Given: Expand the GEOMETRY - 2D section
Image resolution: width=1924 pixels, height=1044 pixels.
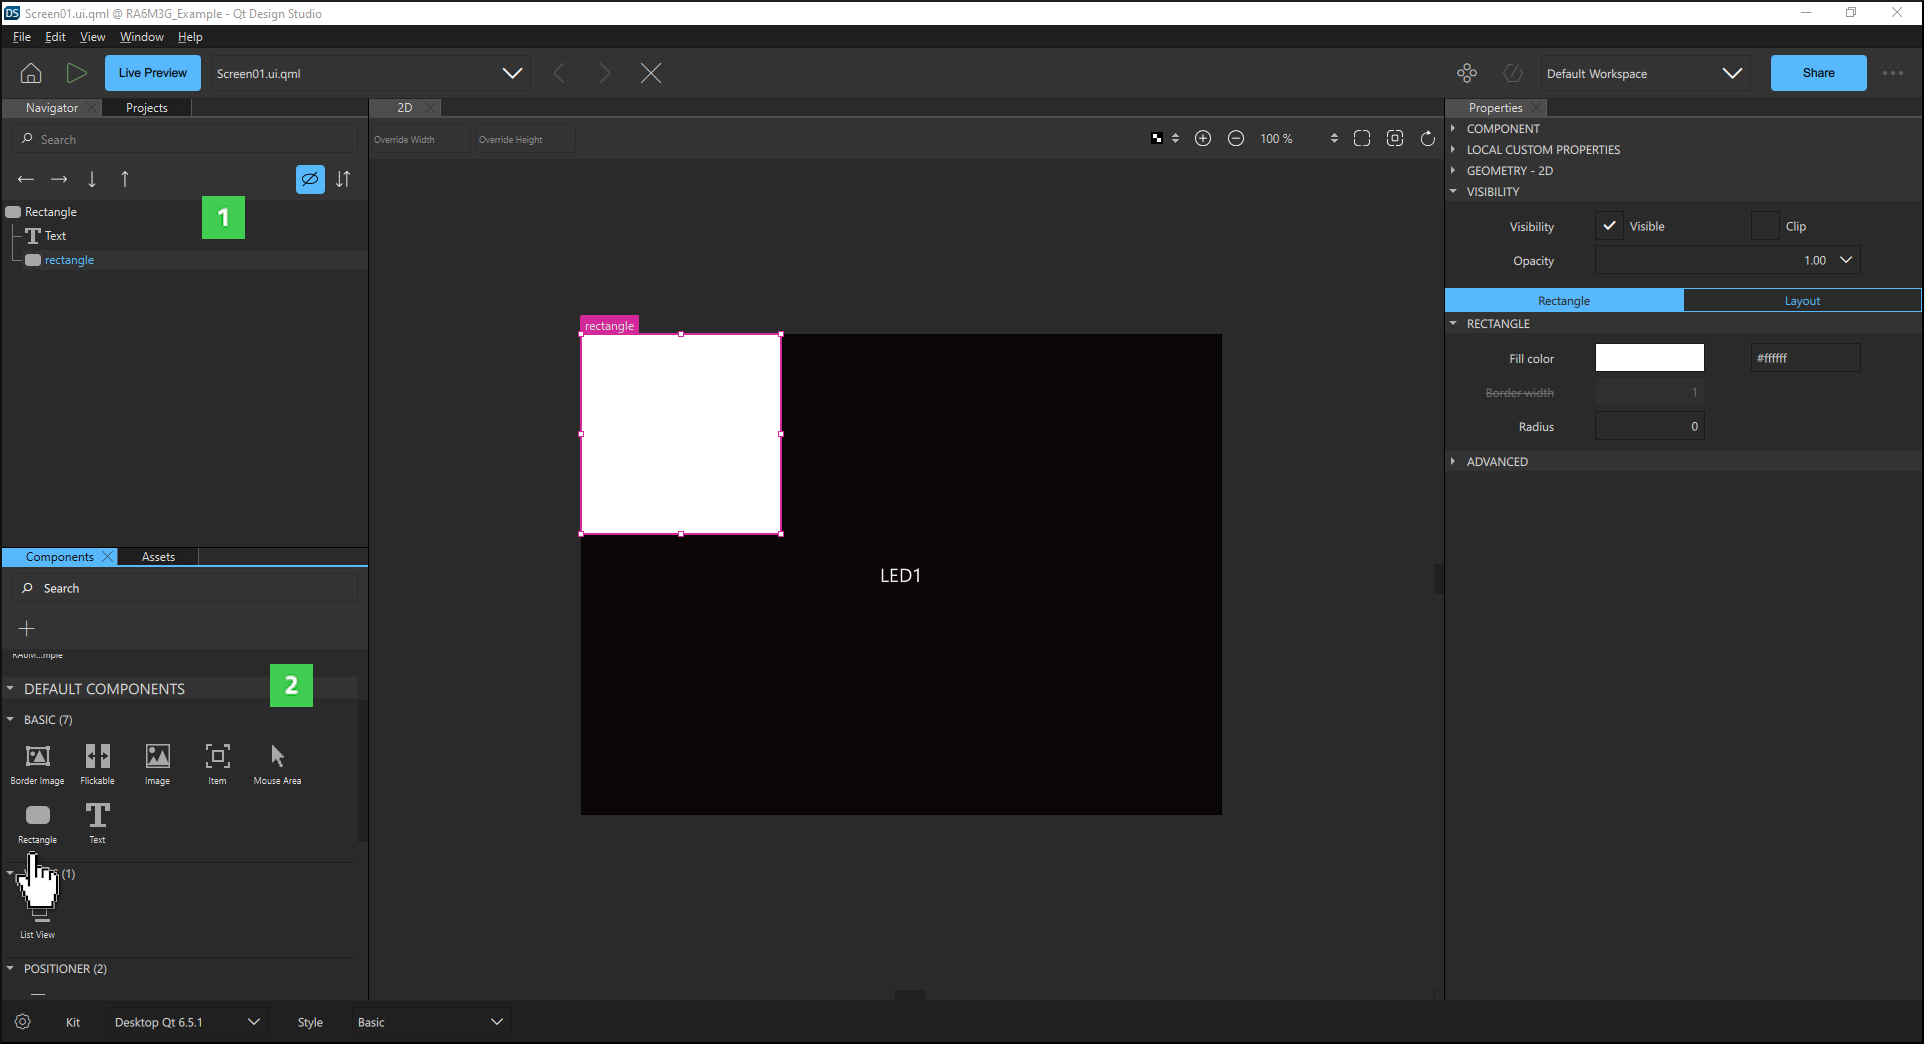Looking at the screenshot, I should click(x=1509, y=171).
